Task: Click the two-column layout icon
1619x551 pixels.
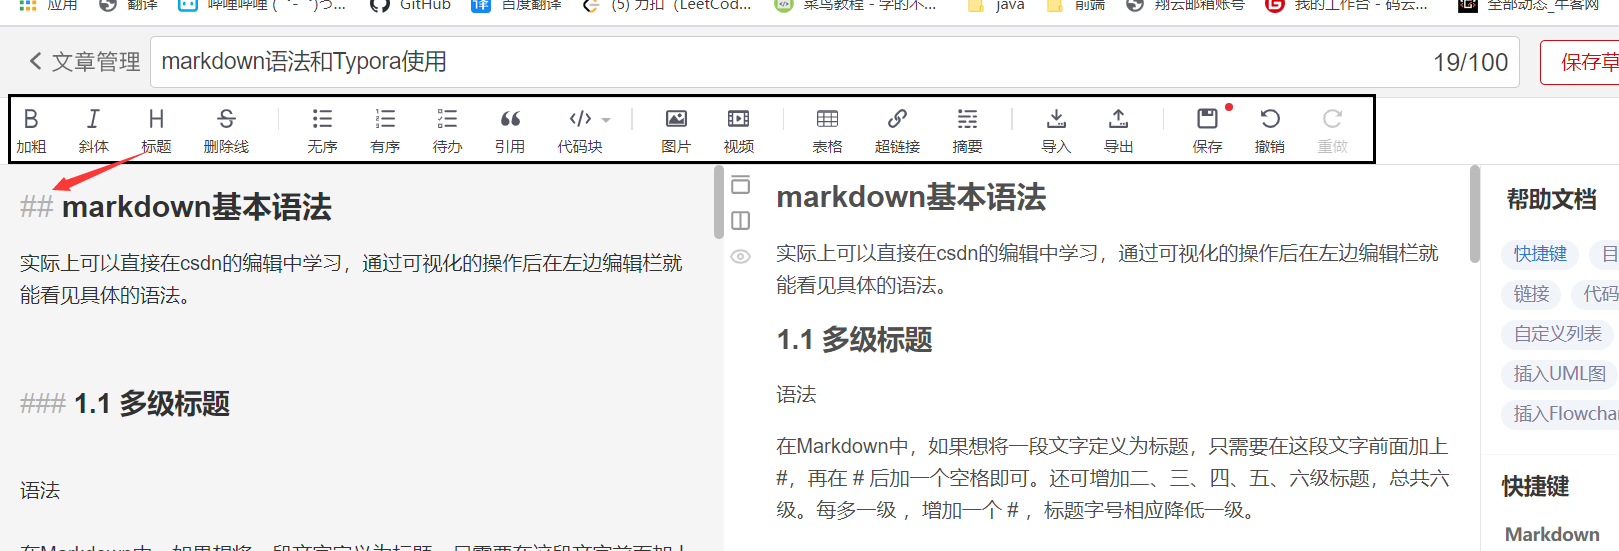Action: 740,220
